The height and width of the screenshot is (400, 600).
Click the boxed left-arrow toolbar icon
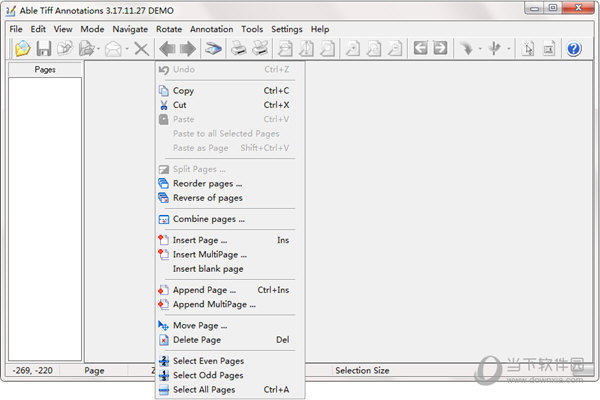[x=421, y=48]
